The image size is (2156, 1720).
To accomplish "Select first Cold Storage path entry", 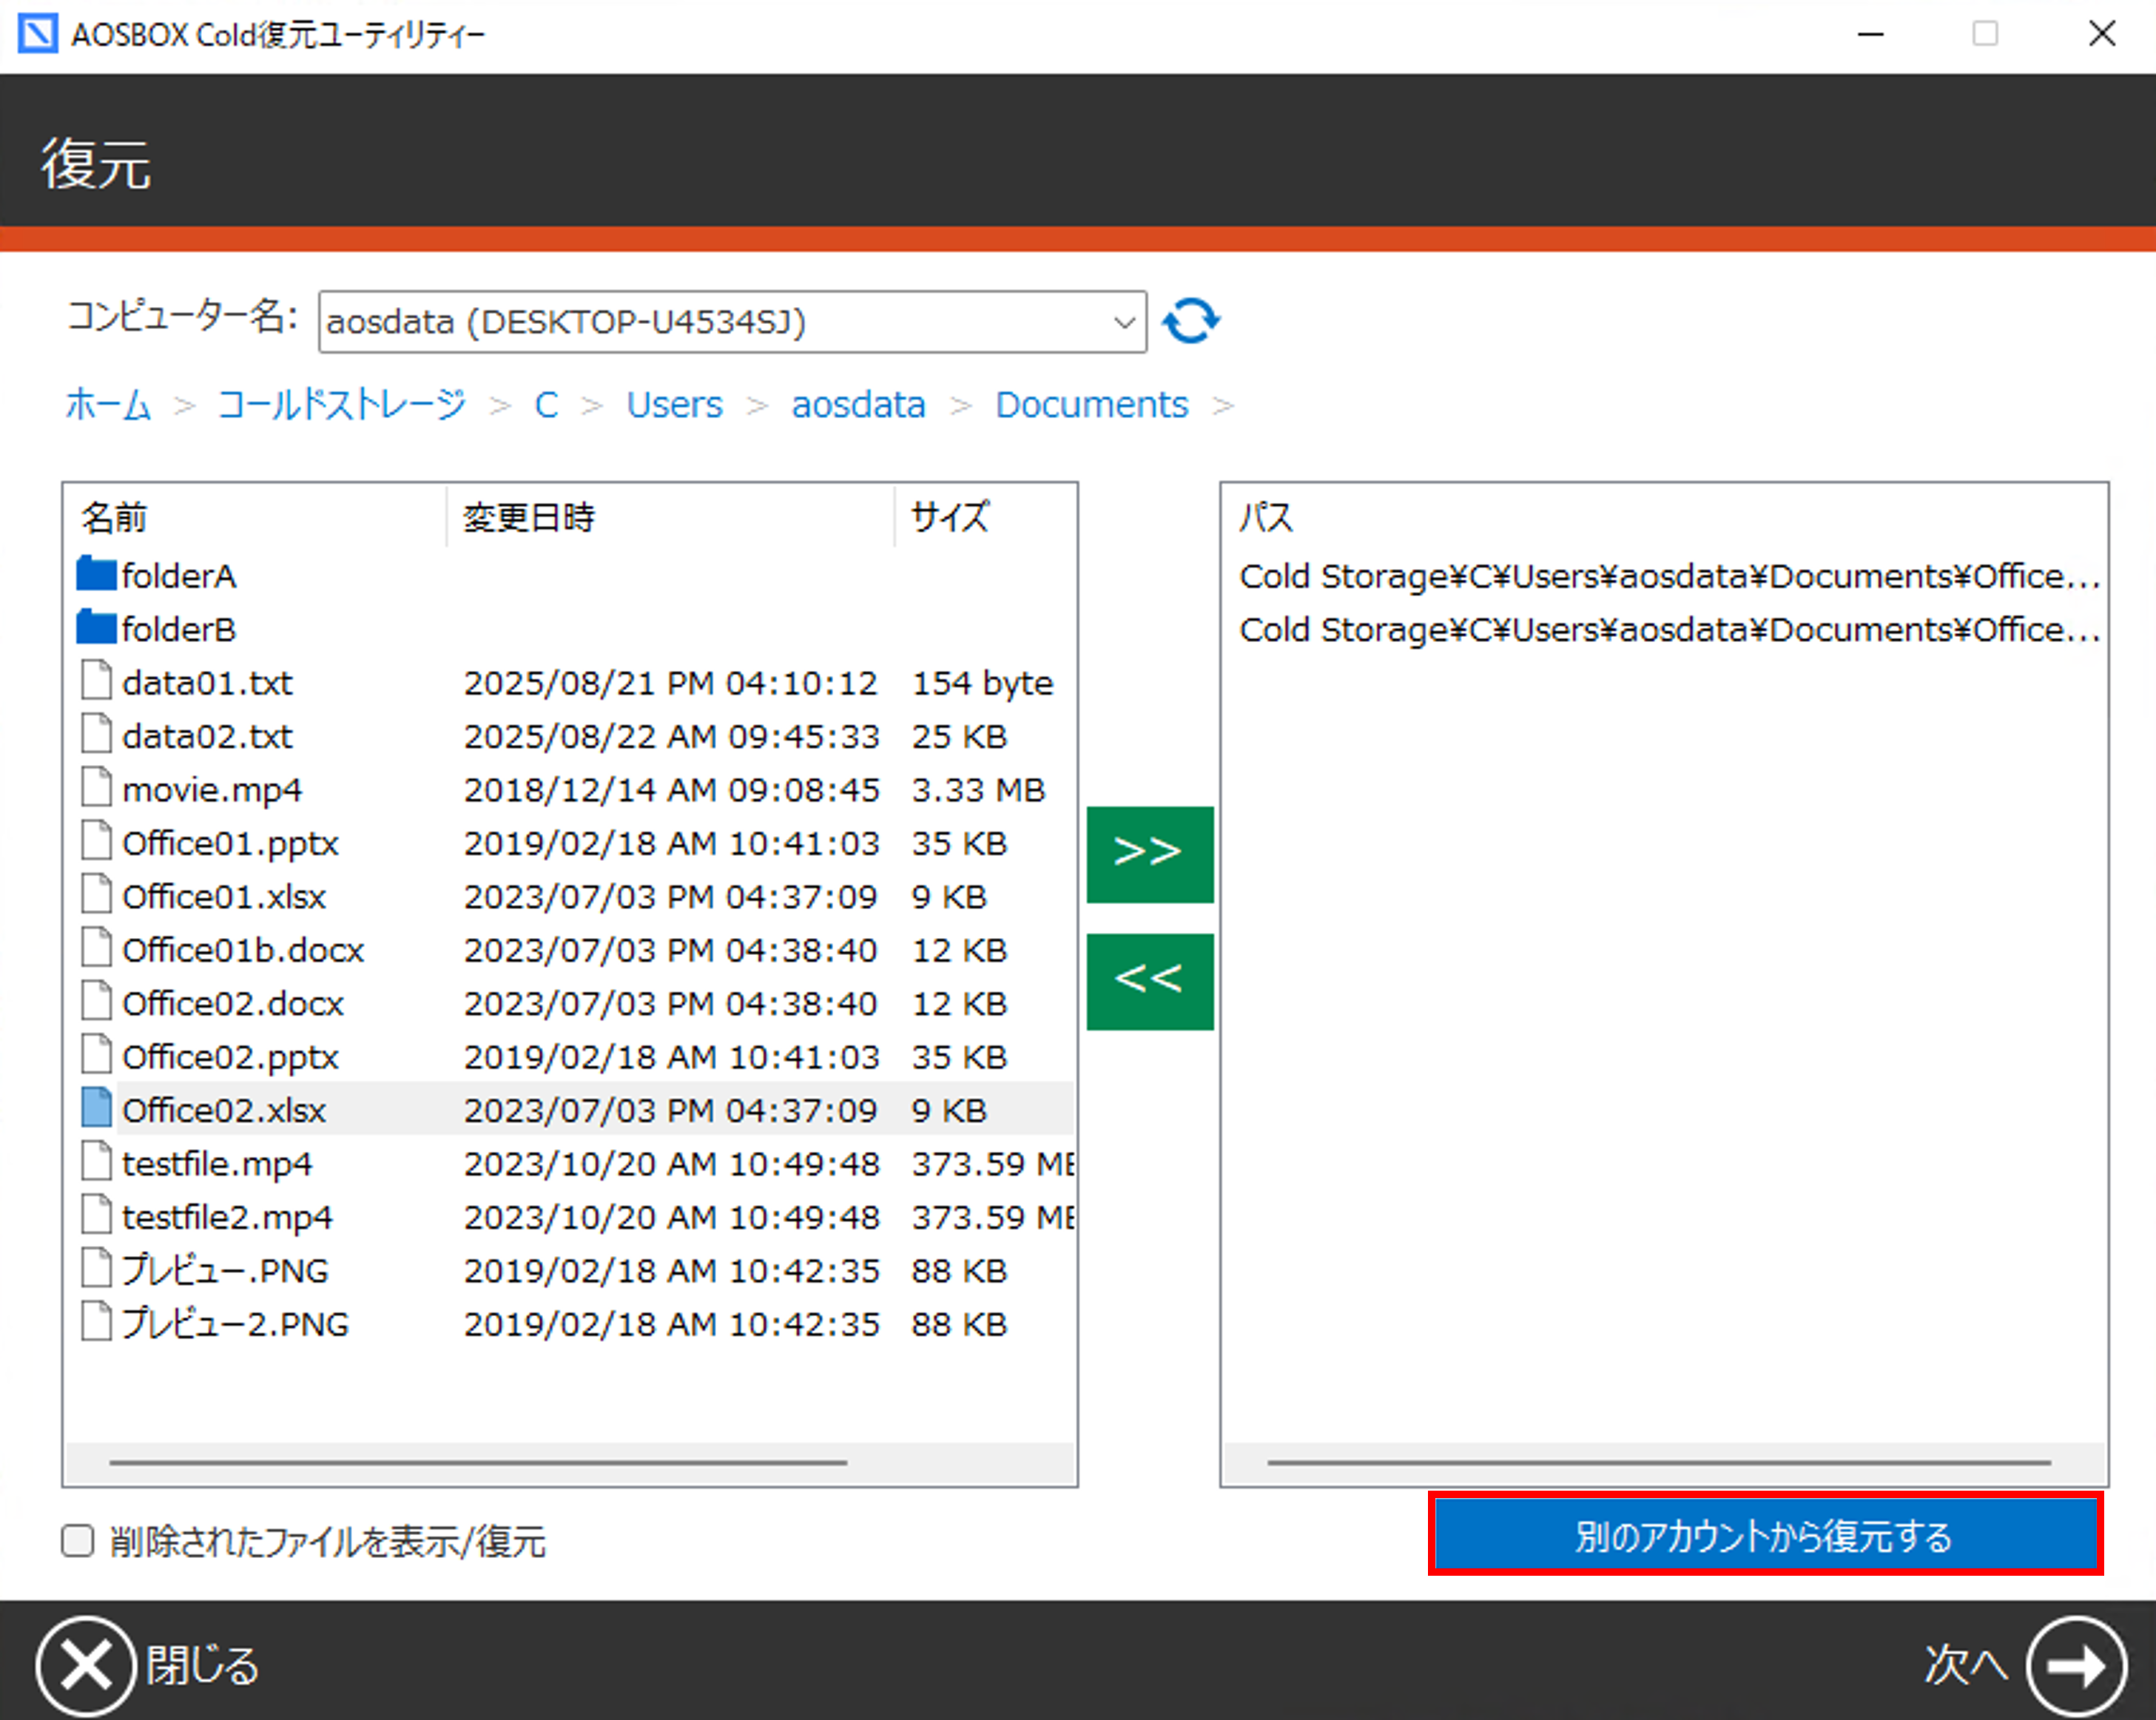I will (x=1666, y=576).
